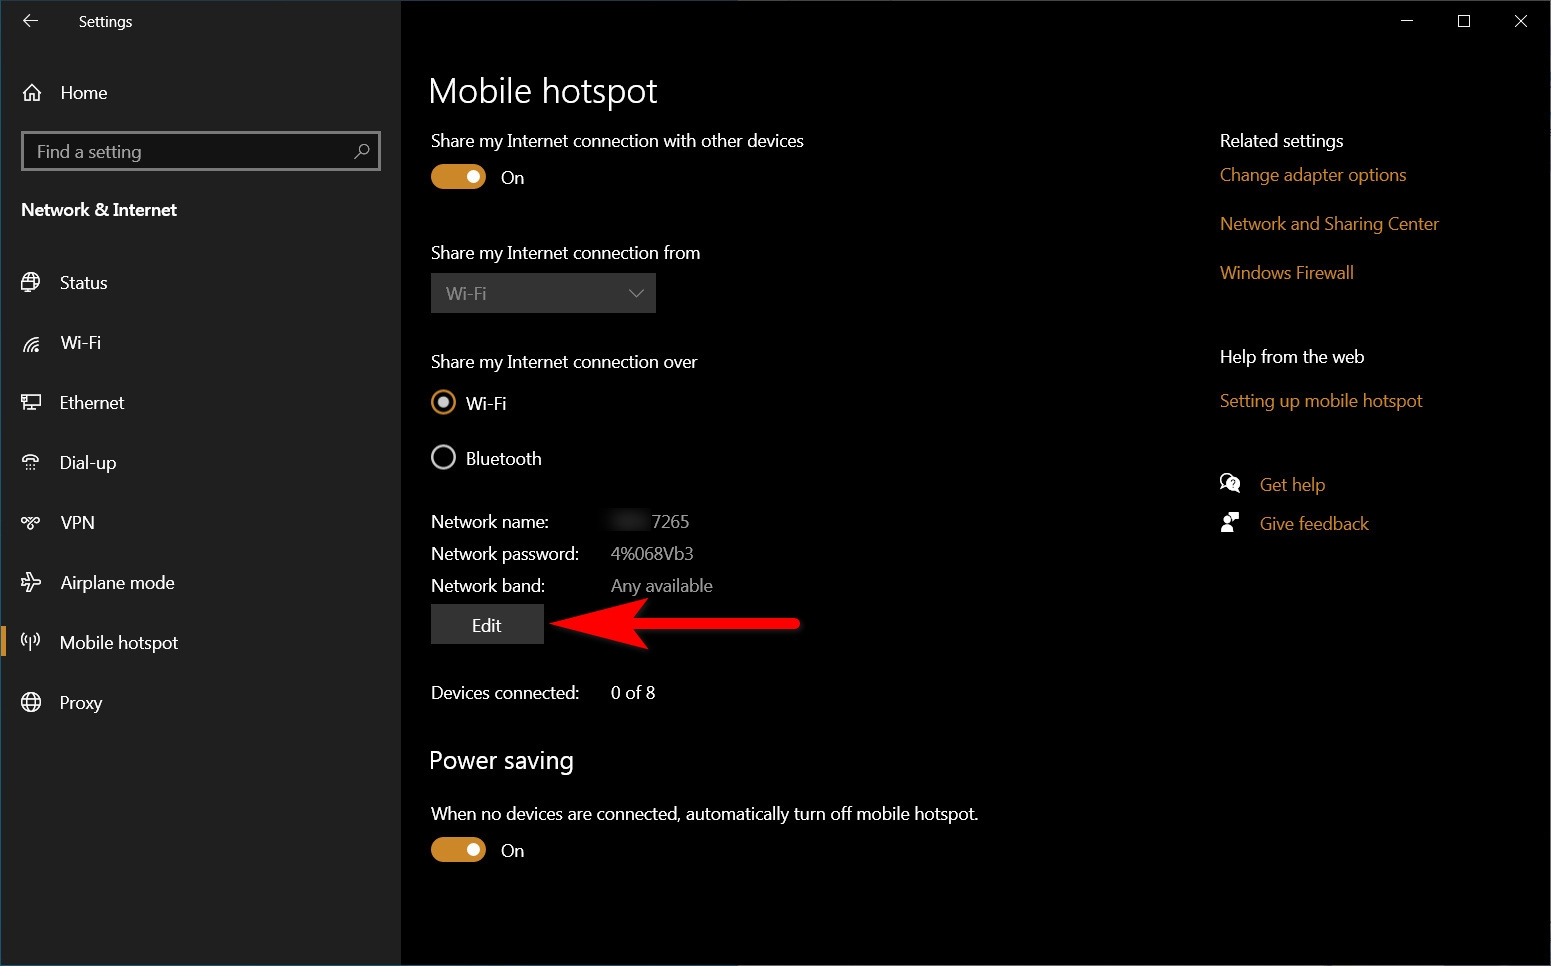This screenshot has width=1551, height=966.
Task: Click the Get help link
Action: tap(1292, 485)
